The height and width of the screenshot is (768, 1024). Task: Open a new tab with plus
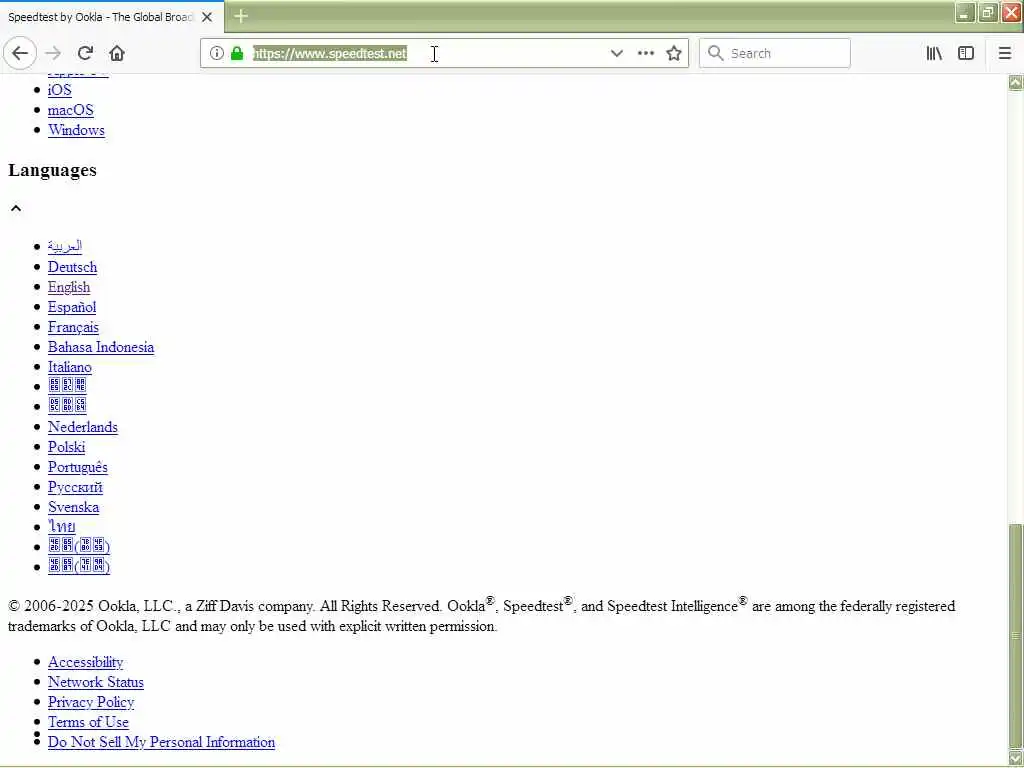tap(240, 16)
